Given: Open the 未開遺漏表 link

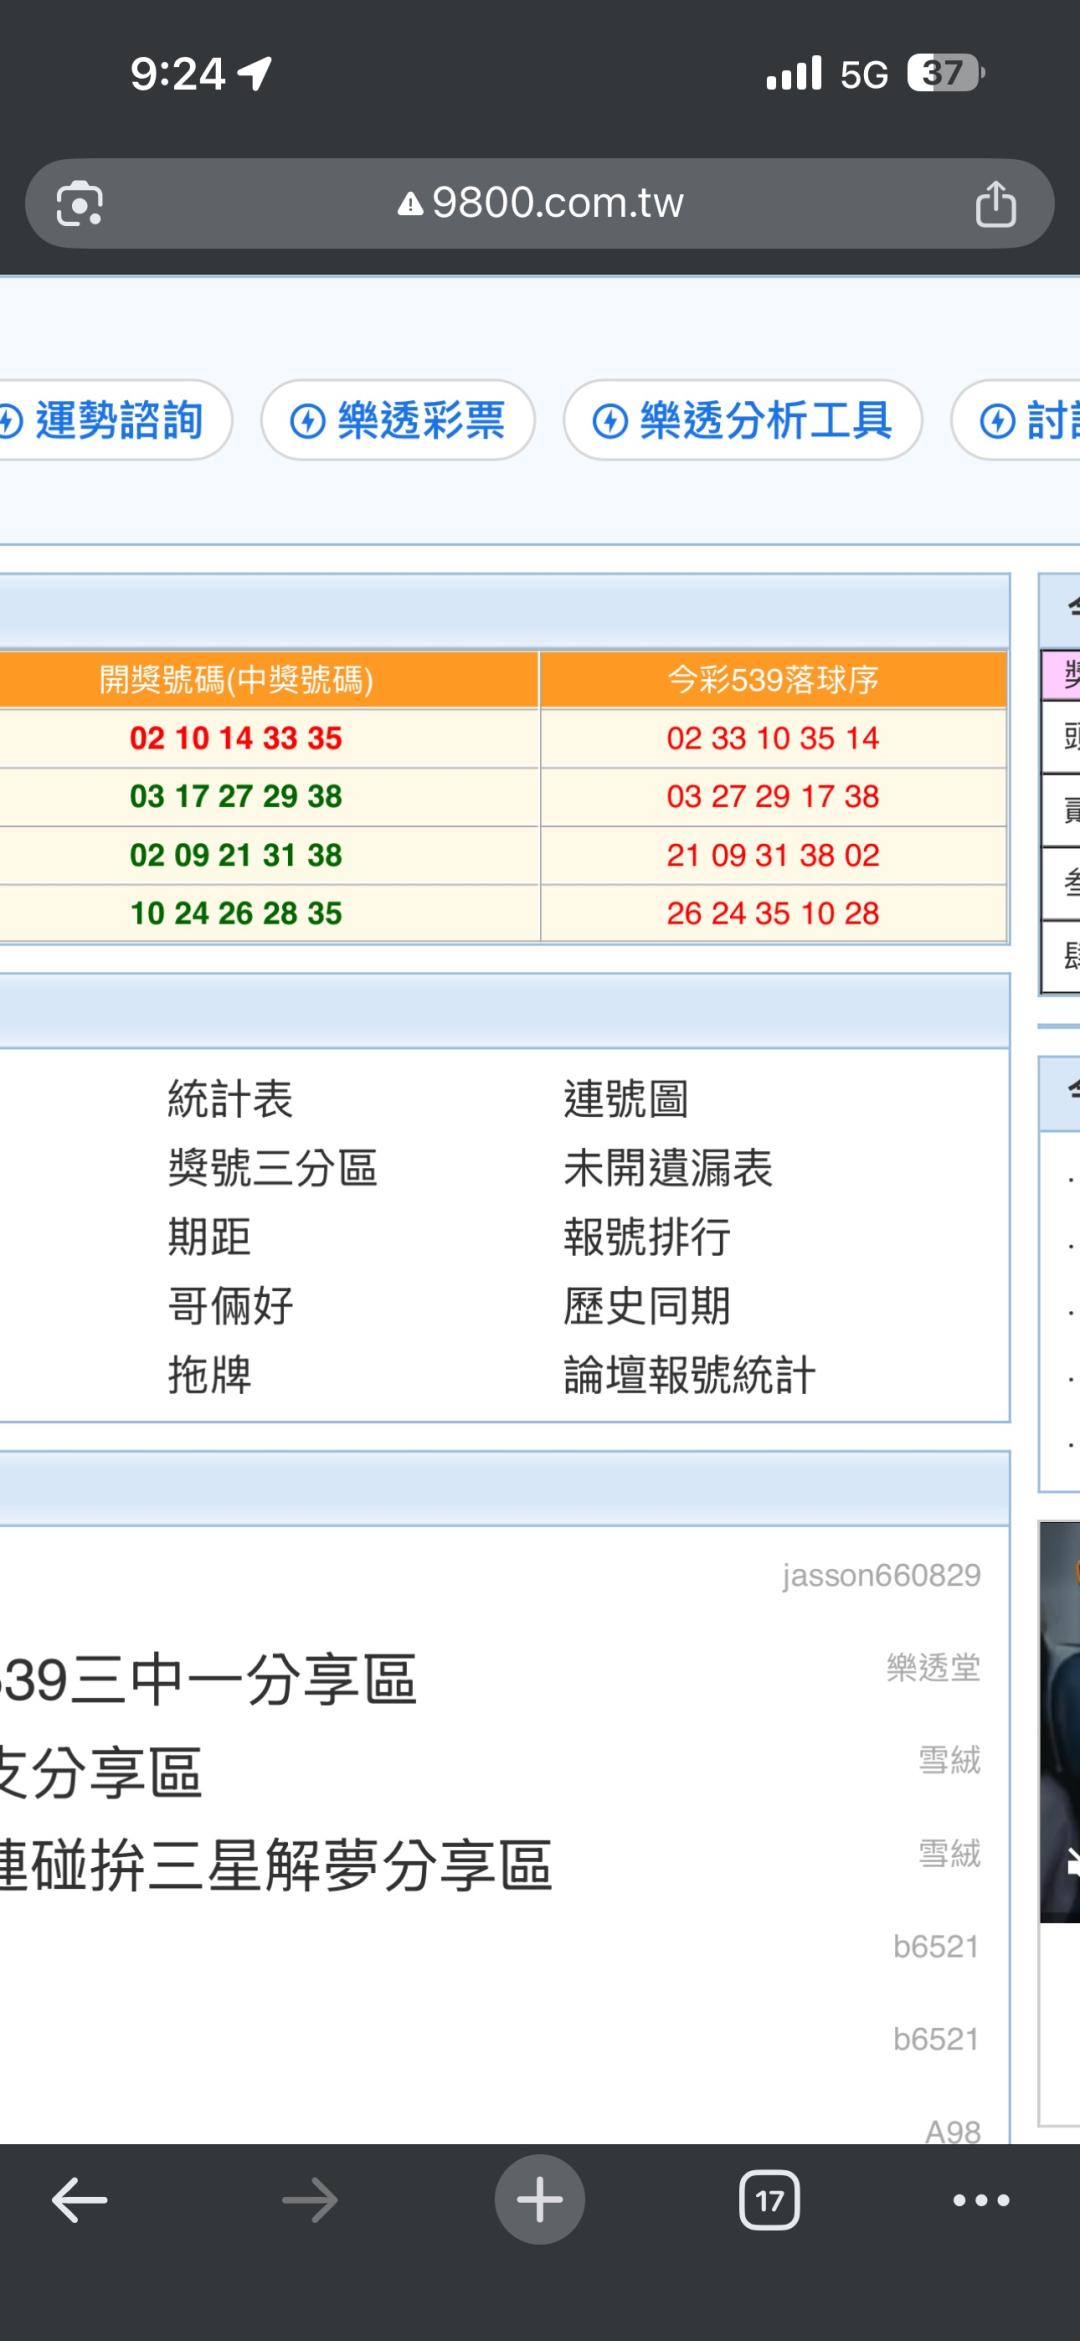Looking at the screenshot, I should click(x=668, y=1168).
